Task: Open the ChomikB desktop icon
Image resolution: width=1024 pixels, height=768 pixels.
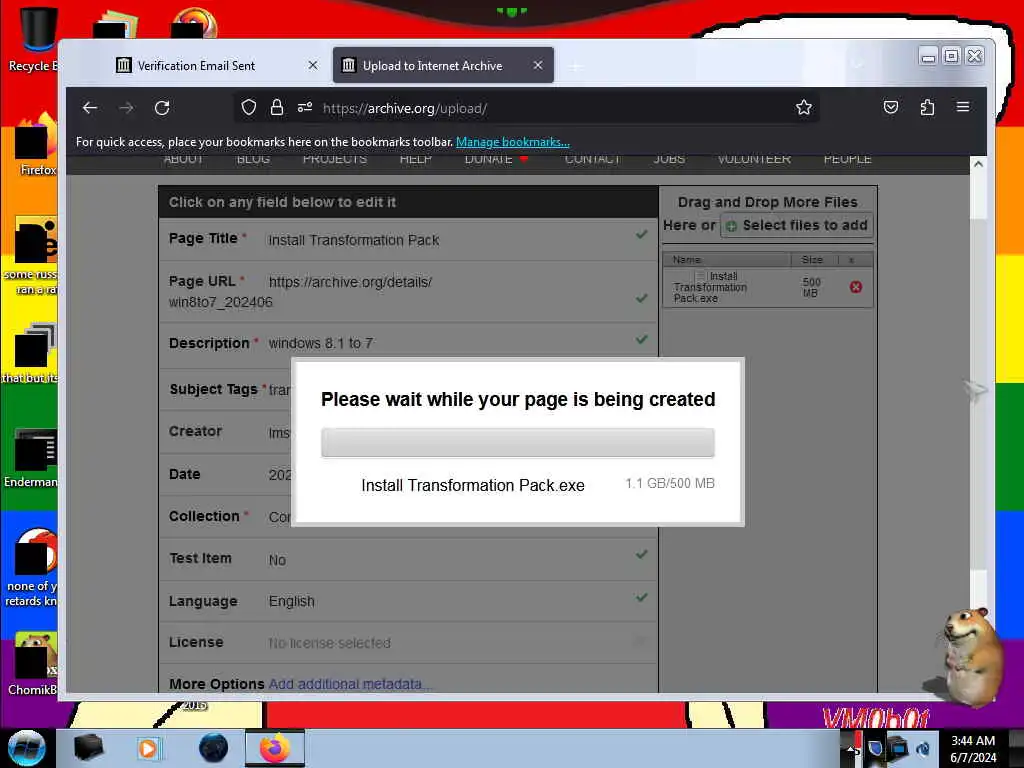Action: tap(33, 664)
